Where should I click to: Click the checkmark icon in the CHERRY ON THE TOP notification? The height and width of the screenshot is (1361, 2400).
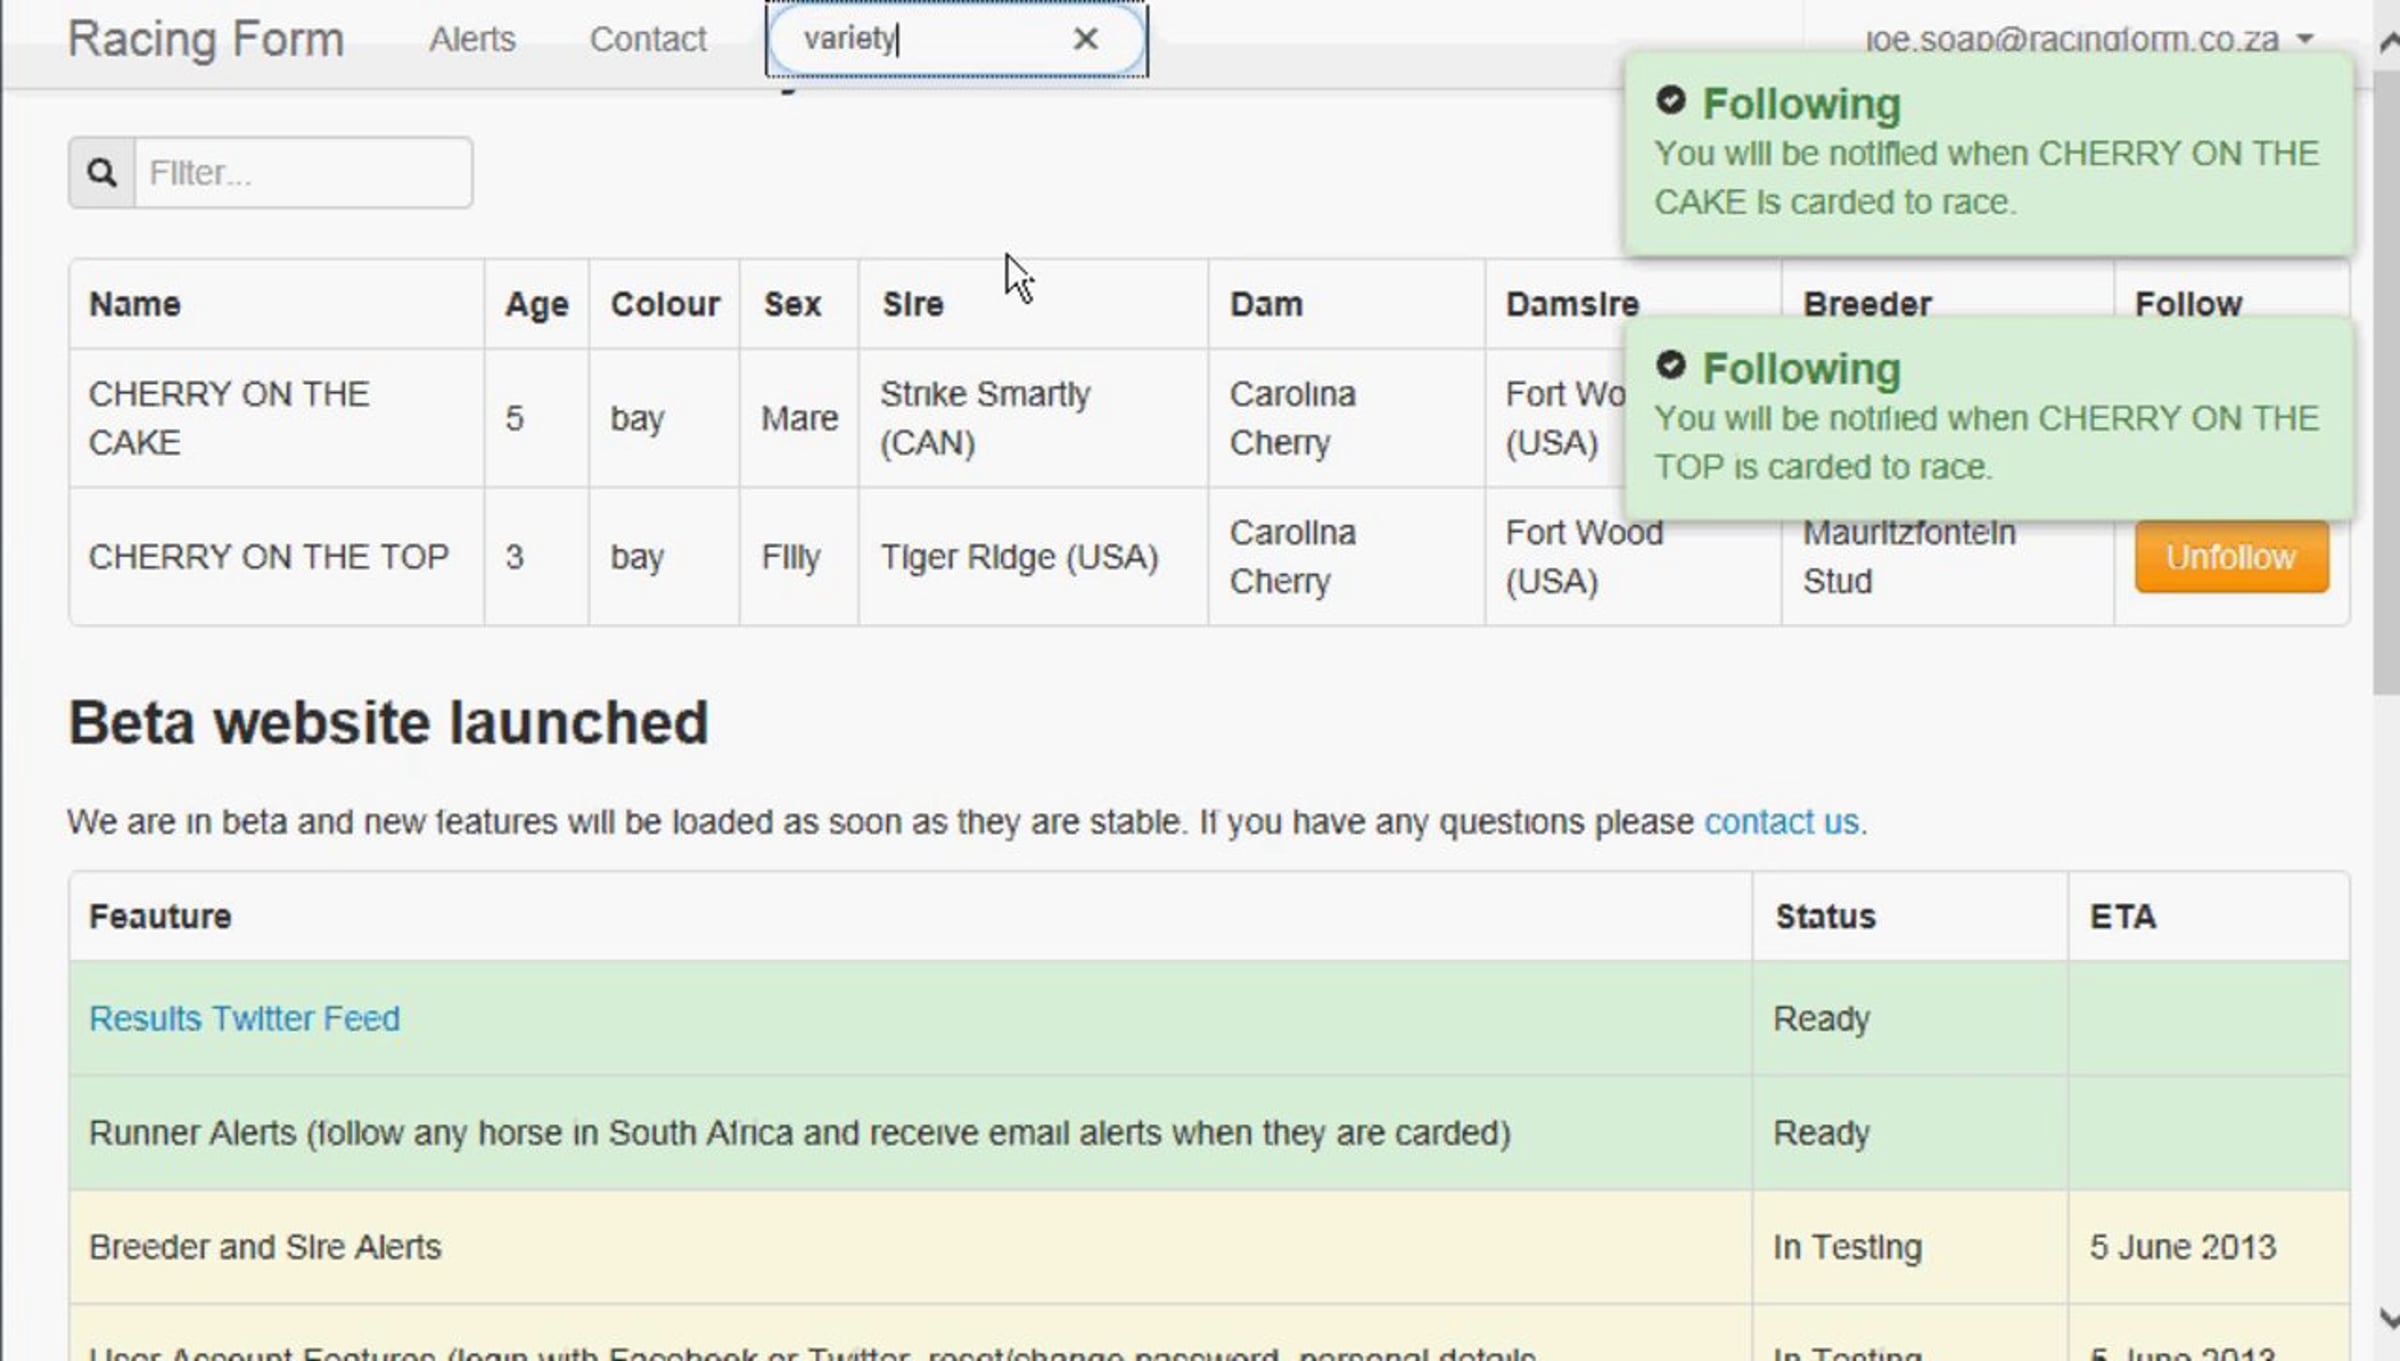pos(1670,365)
